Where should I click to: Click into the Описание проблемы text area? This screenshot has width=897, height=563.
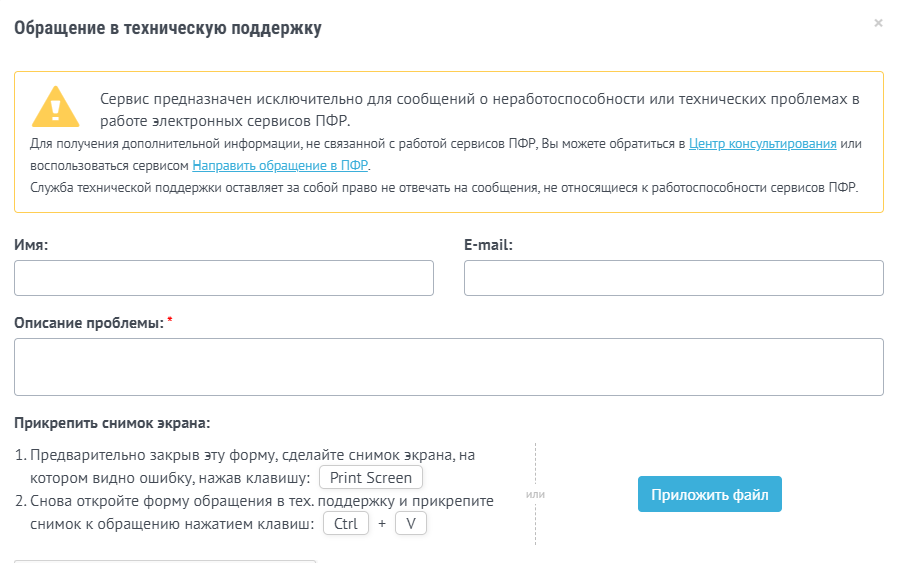(449, 367)
